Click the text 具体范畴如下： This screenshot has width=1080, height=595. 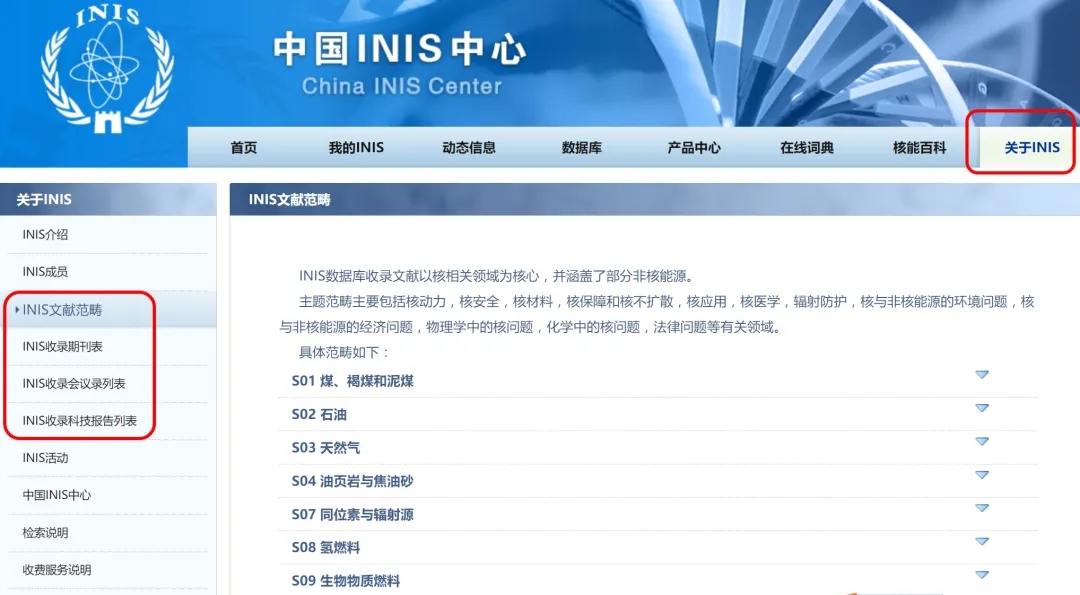pos(344,353)
